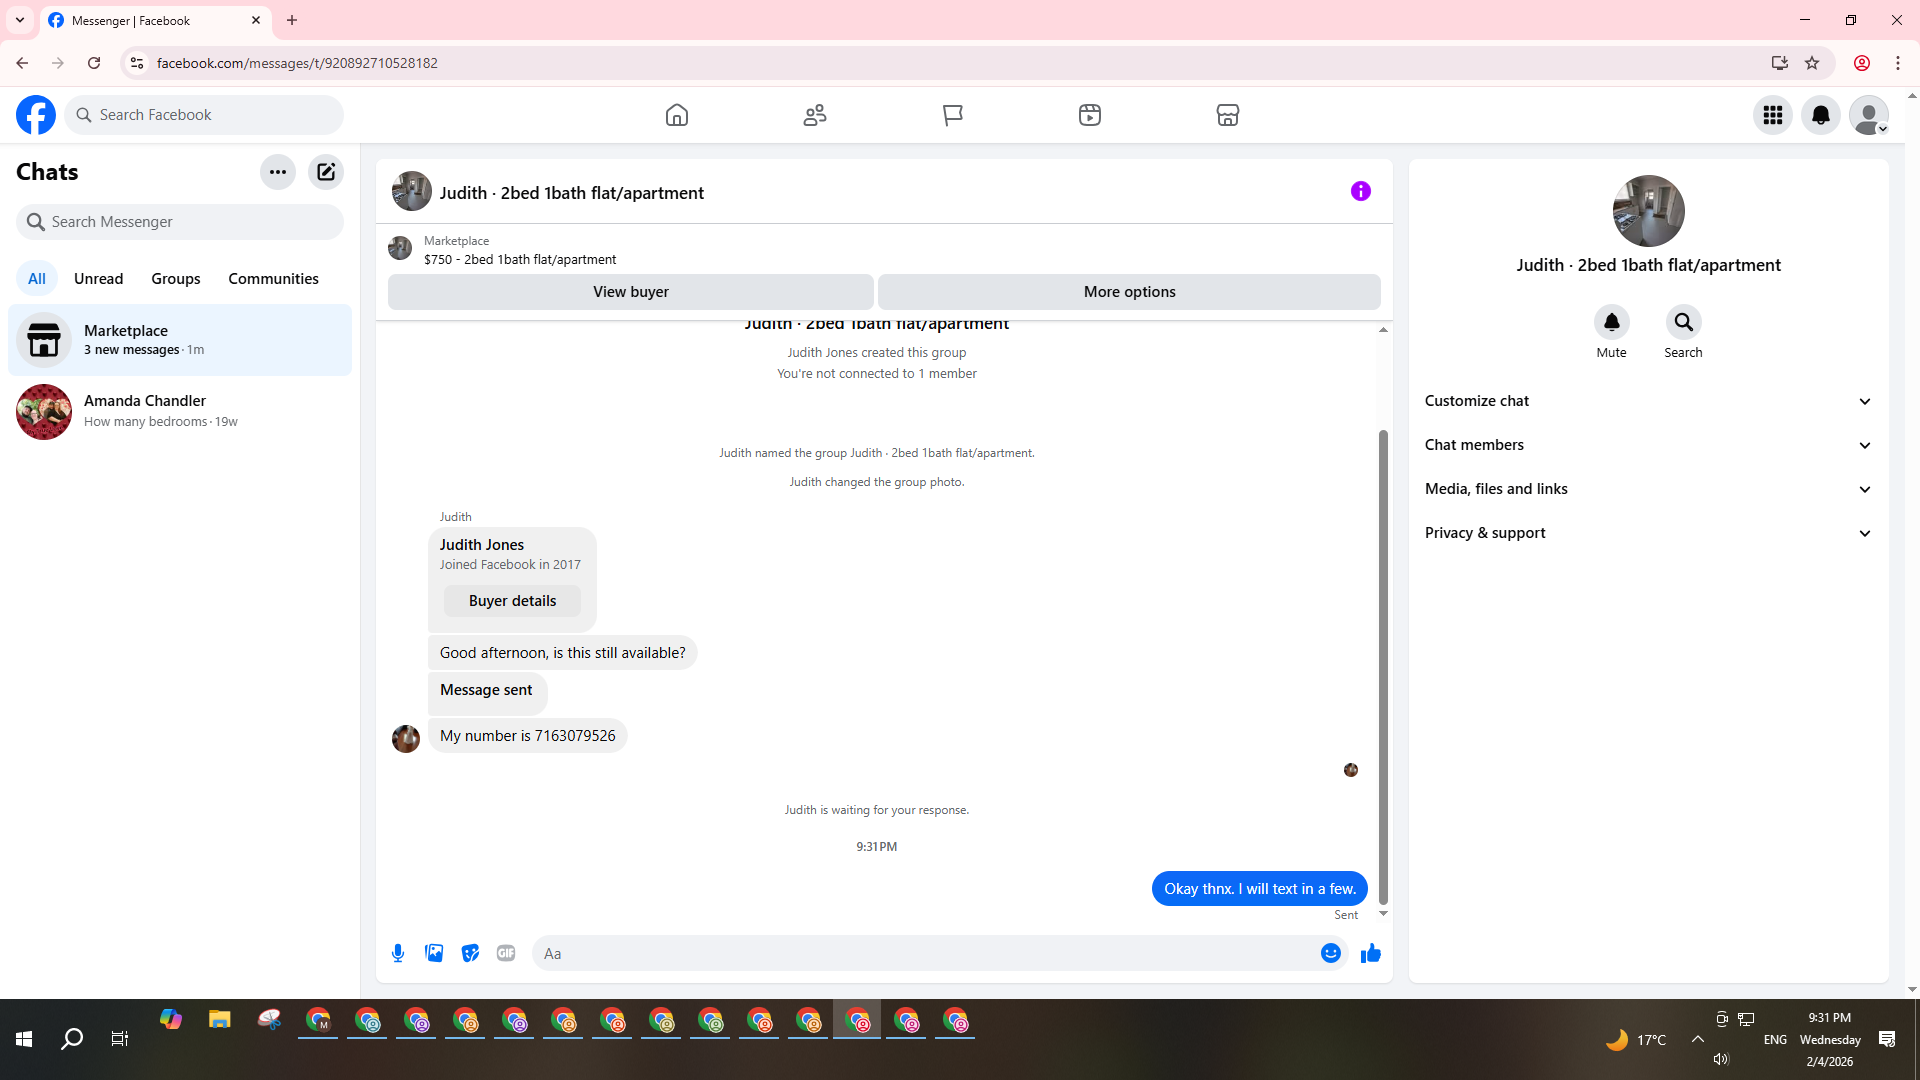Image resolution: width=1920 pixels, height=1080 pixels.
Task: Mute this conversation
Action: coord(1611,322)
